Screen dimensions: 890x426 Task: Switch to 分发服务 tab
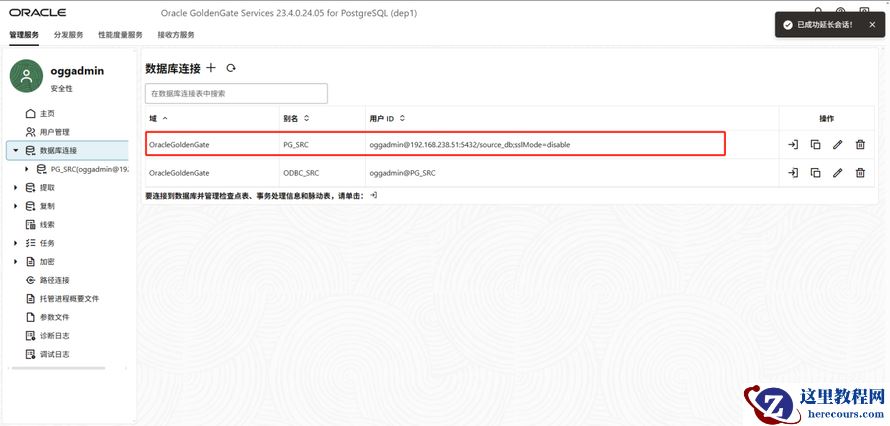tap(69, 35)
